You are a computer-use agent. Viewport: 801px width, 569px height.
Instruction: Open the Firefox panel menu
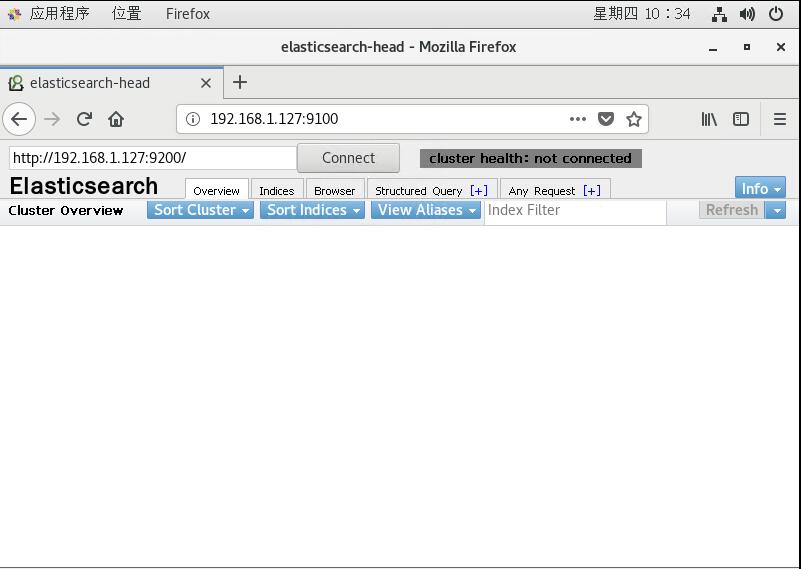pyautogui.click(x=187, y=14)
